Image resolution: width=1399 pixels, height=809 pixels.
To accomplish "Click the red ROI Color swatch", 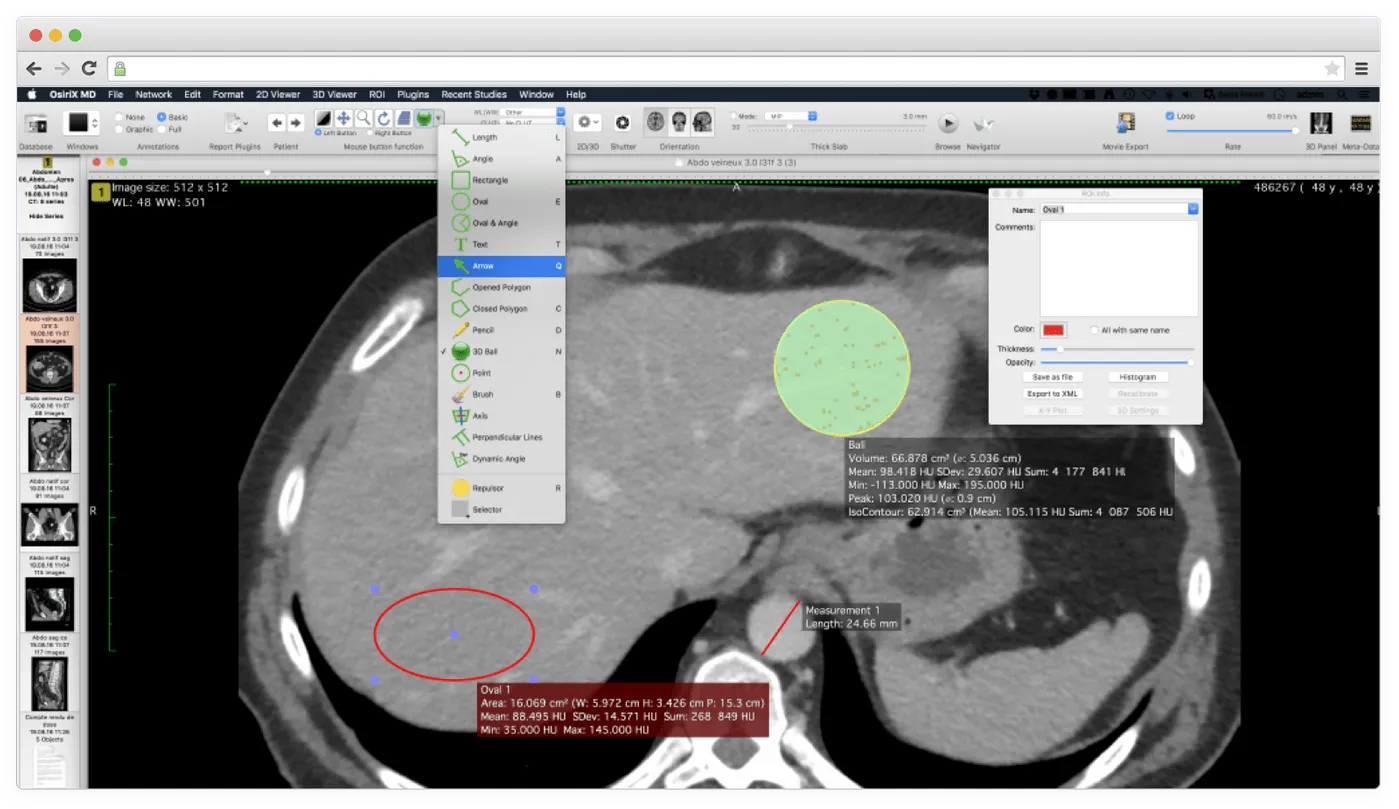I will pos(1054,330).
